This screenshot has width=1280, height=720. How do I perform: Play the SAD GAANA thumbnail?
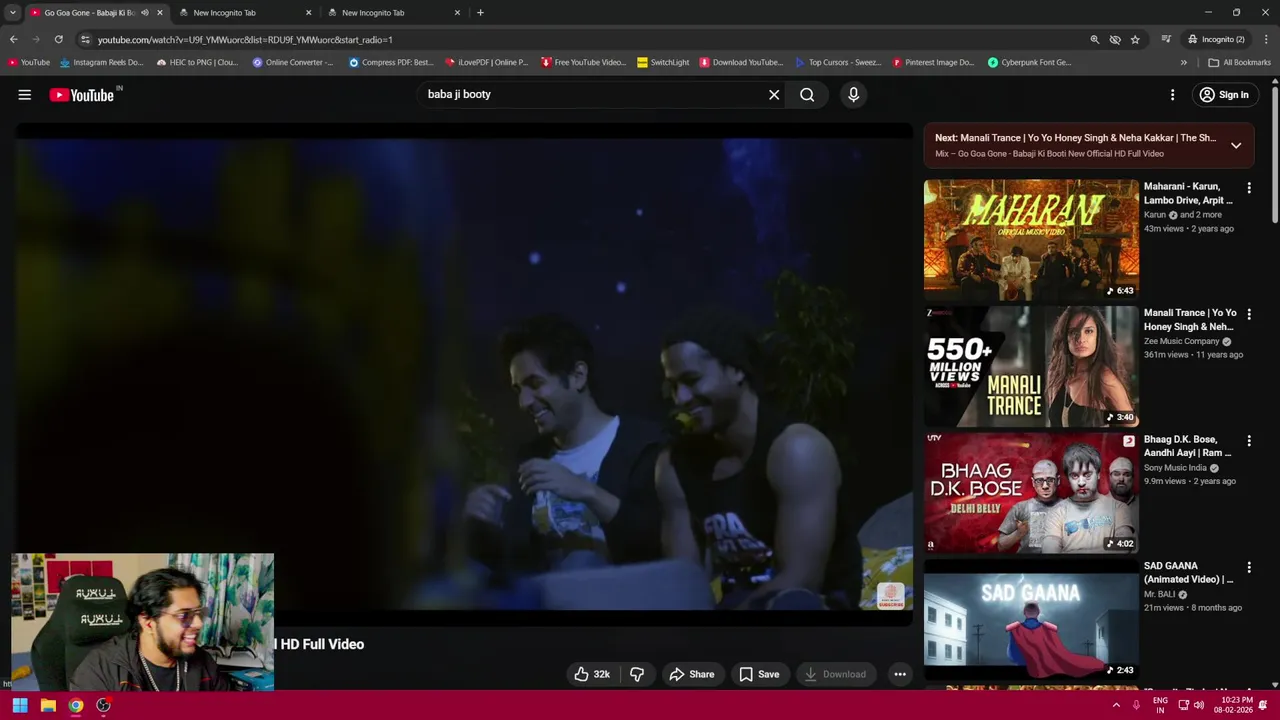(1031, 619)
